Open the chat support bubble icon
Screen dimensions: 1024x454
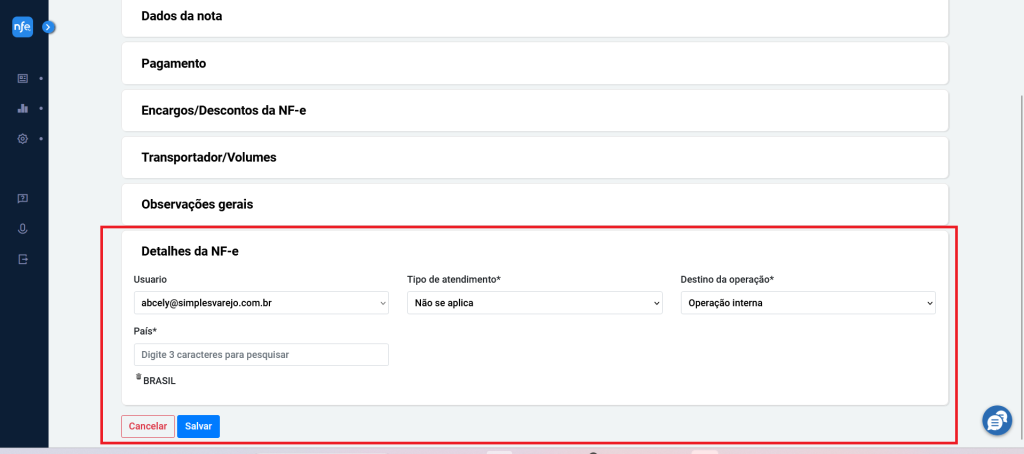click(997, 421)
